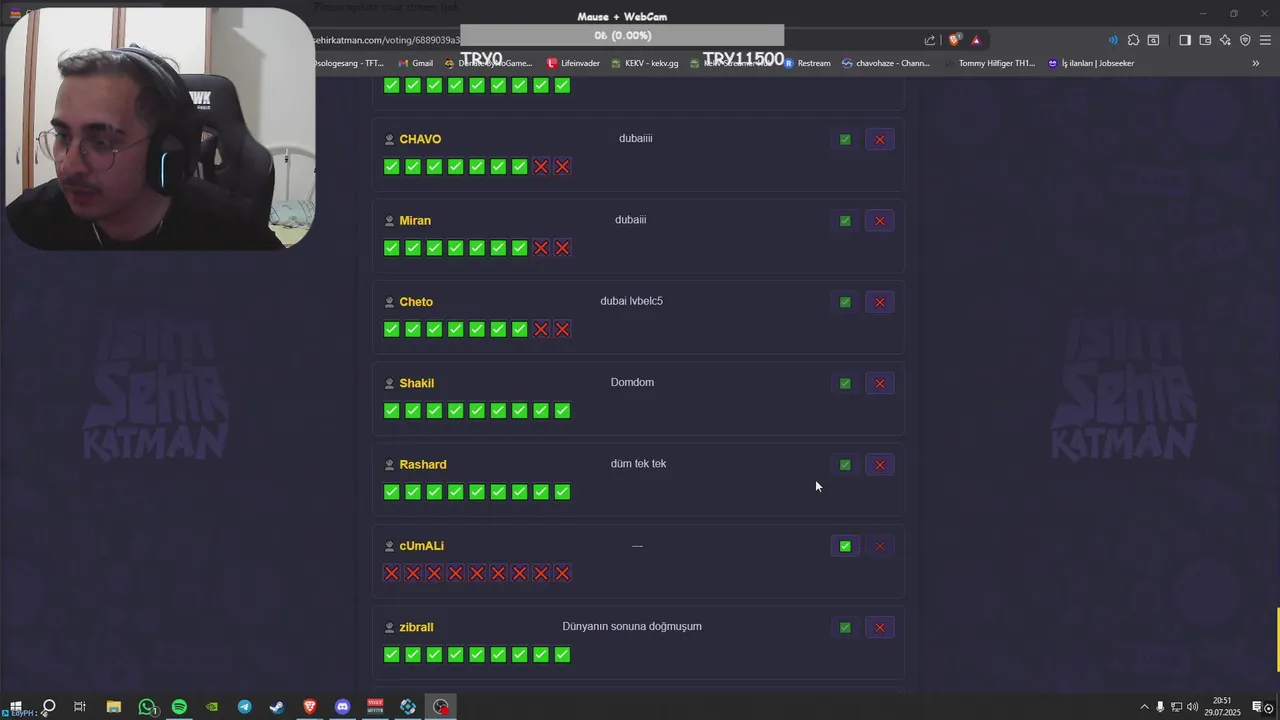This screenshot has width=1280, height=720.
Task: Open the Windows Start menu
Action: tap(15, 707)
